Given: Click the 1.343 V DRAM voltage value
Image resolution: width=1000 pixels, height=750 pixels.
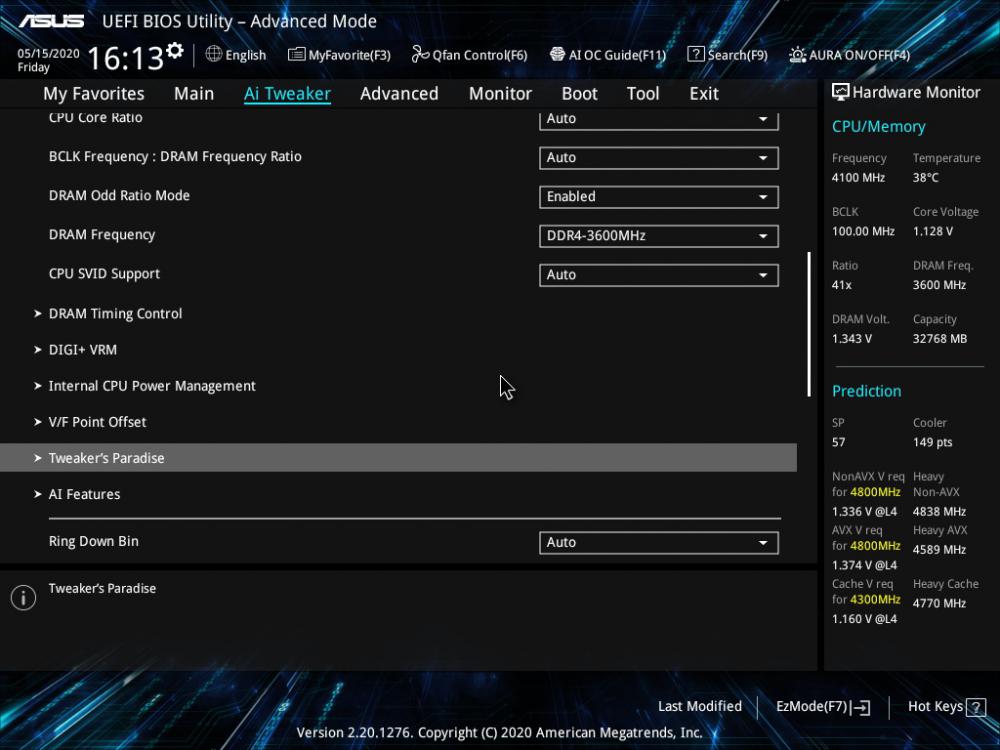Looking at the screenshot, I should pyautogui.click(x=852, y=339).
